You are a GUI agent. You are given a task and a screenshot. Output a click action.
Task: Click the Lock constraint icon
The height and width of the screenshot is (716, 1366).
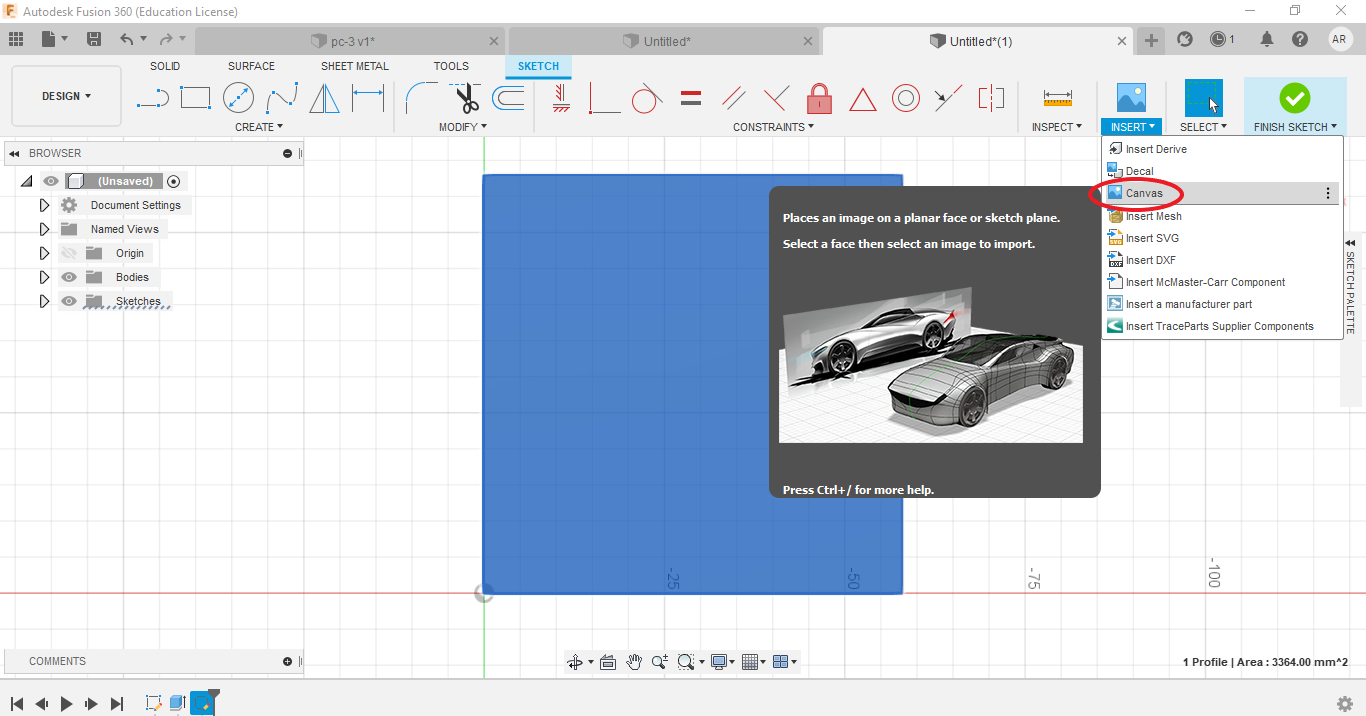click(819, 98)
